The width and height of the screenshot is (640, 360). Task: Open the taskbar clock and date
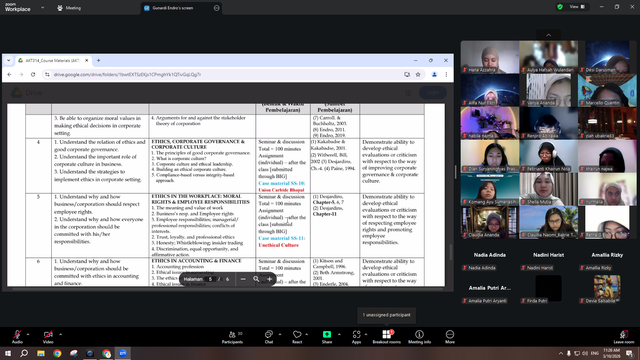611,353
